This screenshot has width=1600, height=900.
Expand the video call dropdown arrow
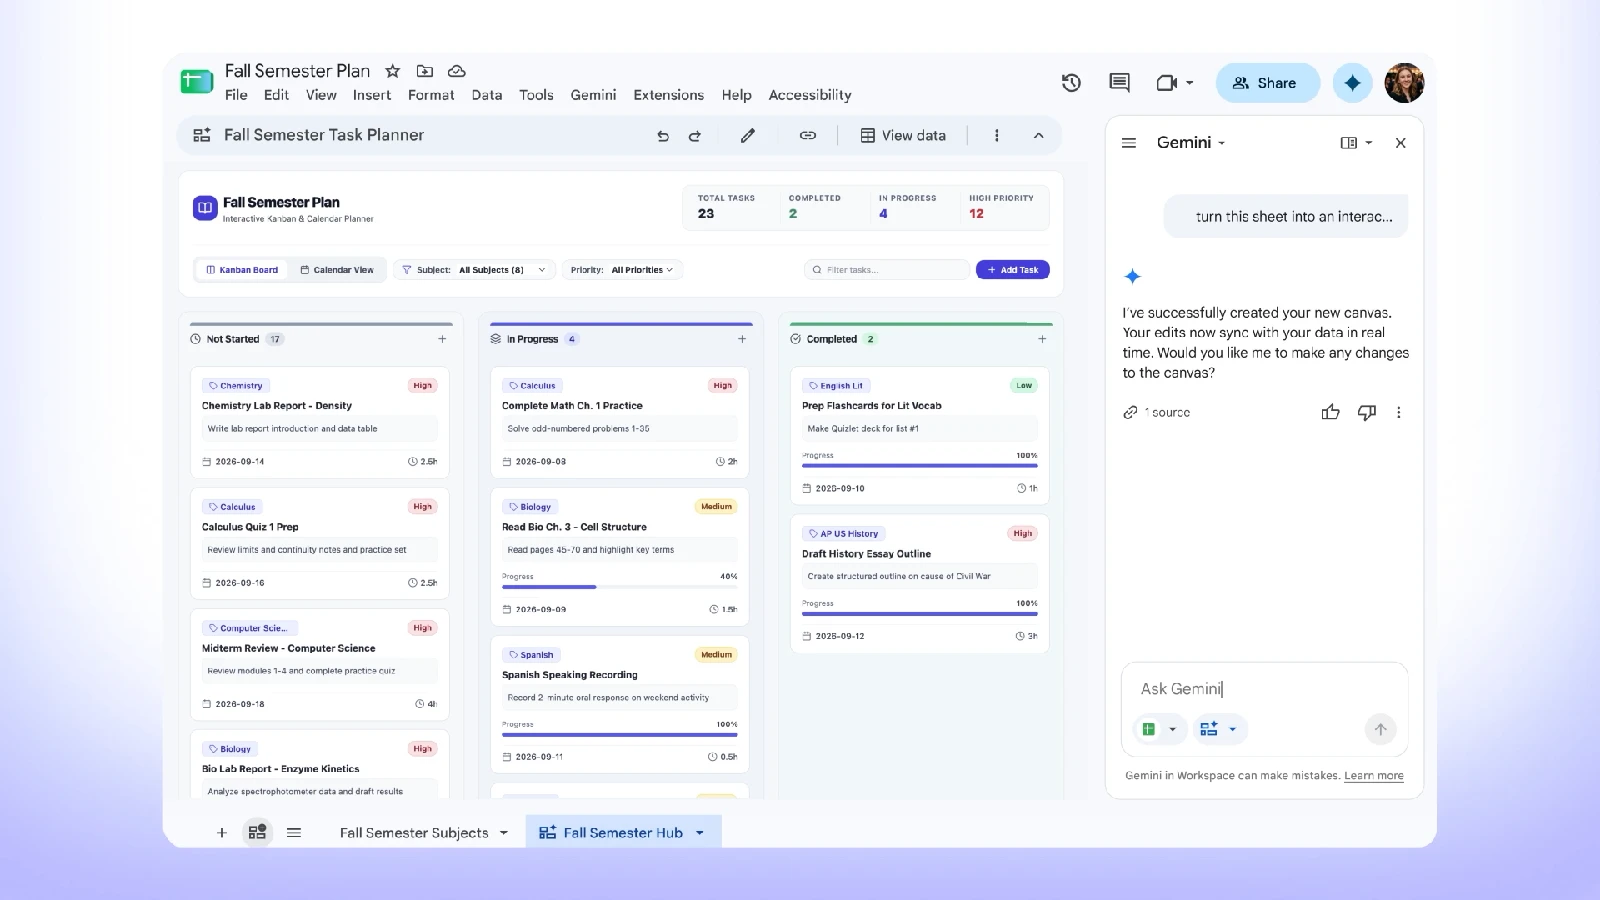pos(1189,83)
